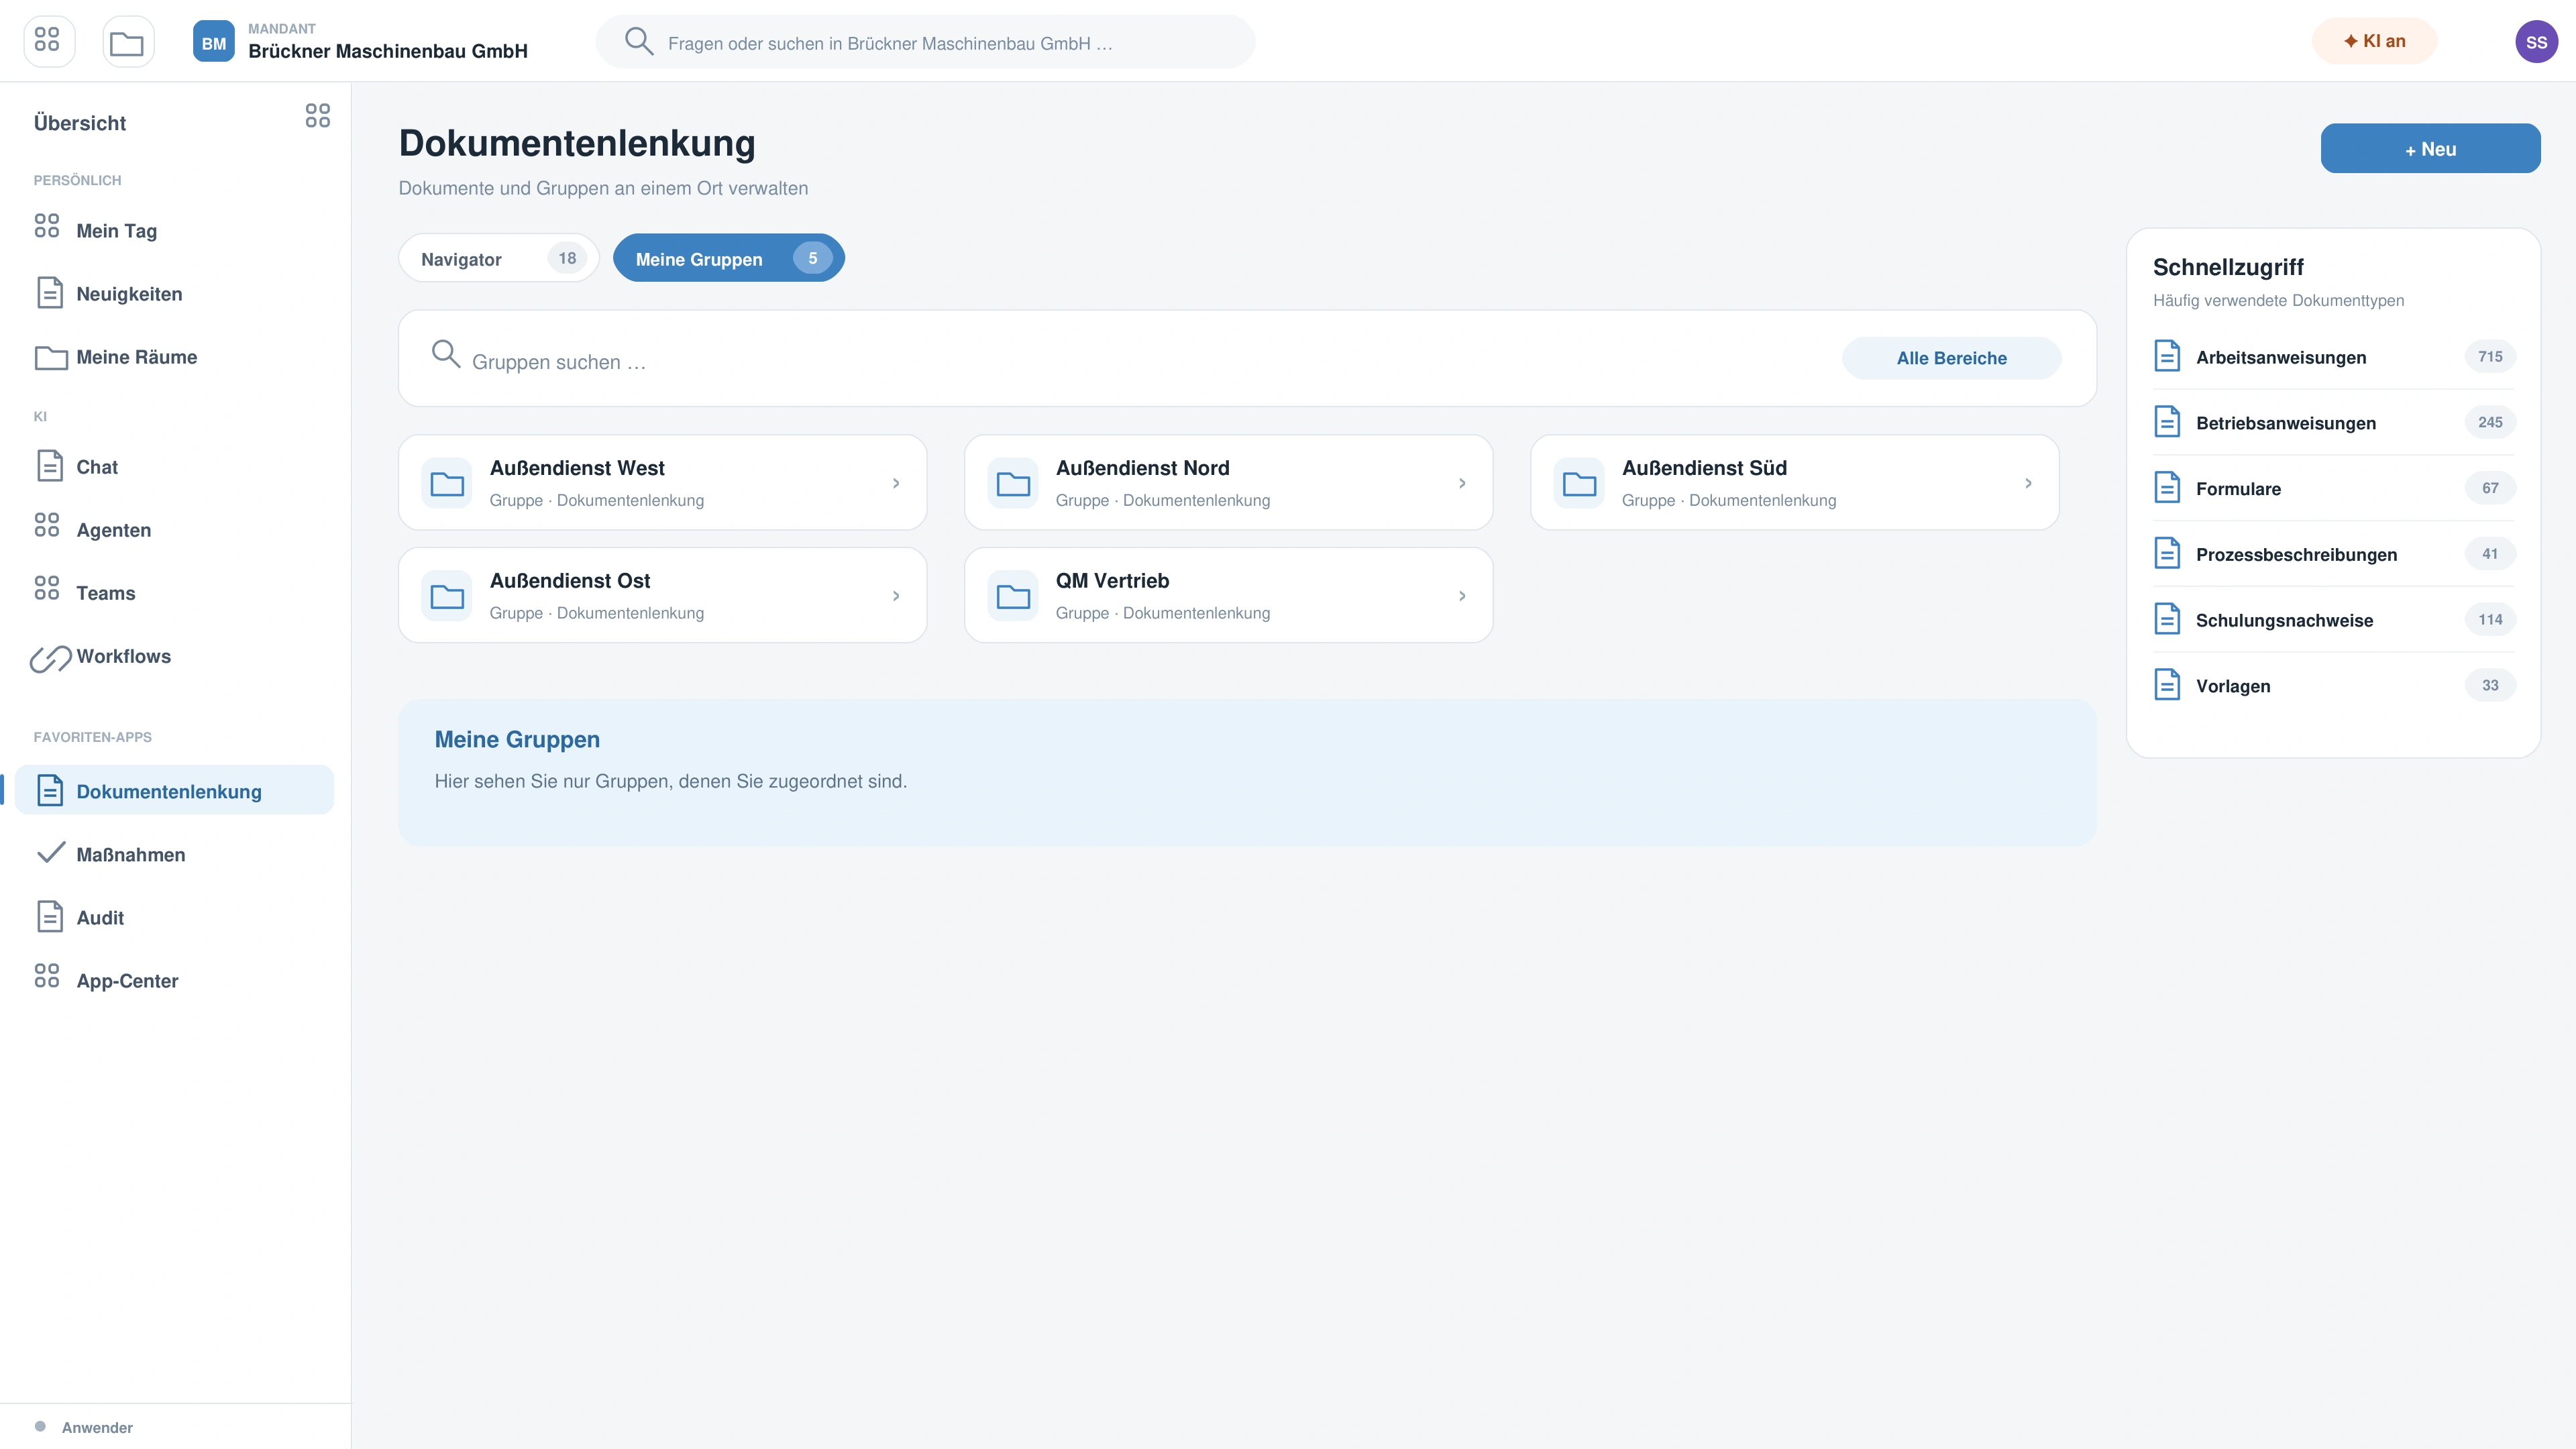Open Mein Tag in the sidebar
This screenshot has height=1449, width=2576.
174,230
